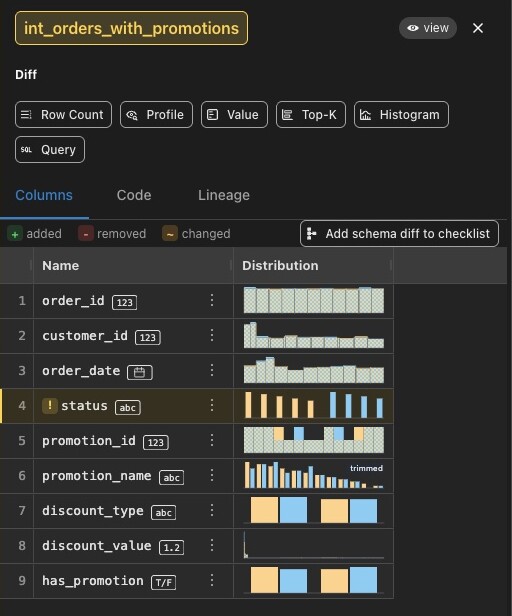The height and width of the screenshot is (616, 512).
Task: Click Add schema diff to checklist
Action: coord(399,234)
